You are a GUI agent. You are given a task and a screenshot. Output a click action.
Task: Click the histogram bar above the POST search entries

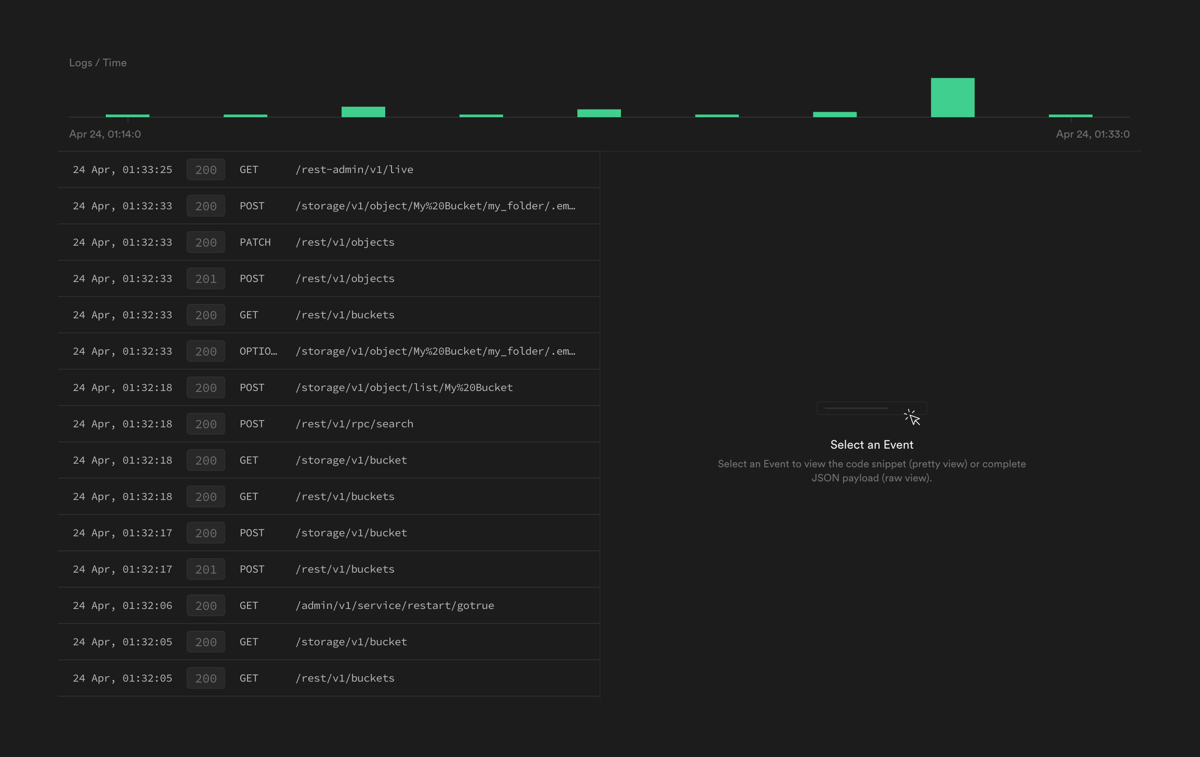(x=598, y=111)
